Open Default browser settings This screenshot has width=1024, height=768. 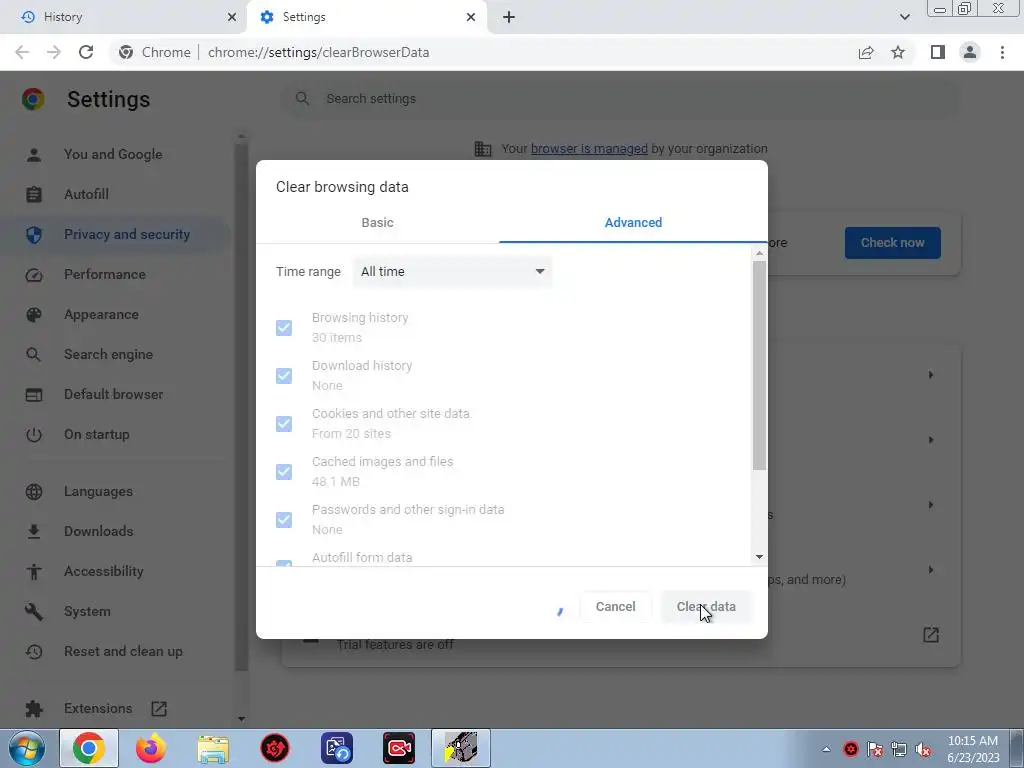click(x=114, y=394)
